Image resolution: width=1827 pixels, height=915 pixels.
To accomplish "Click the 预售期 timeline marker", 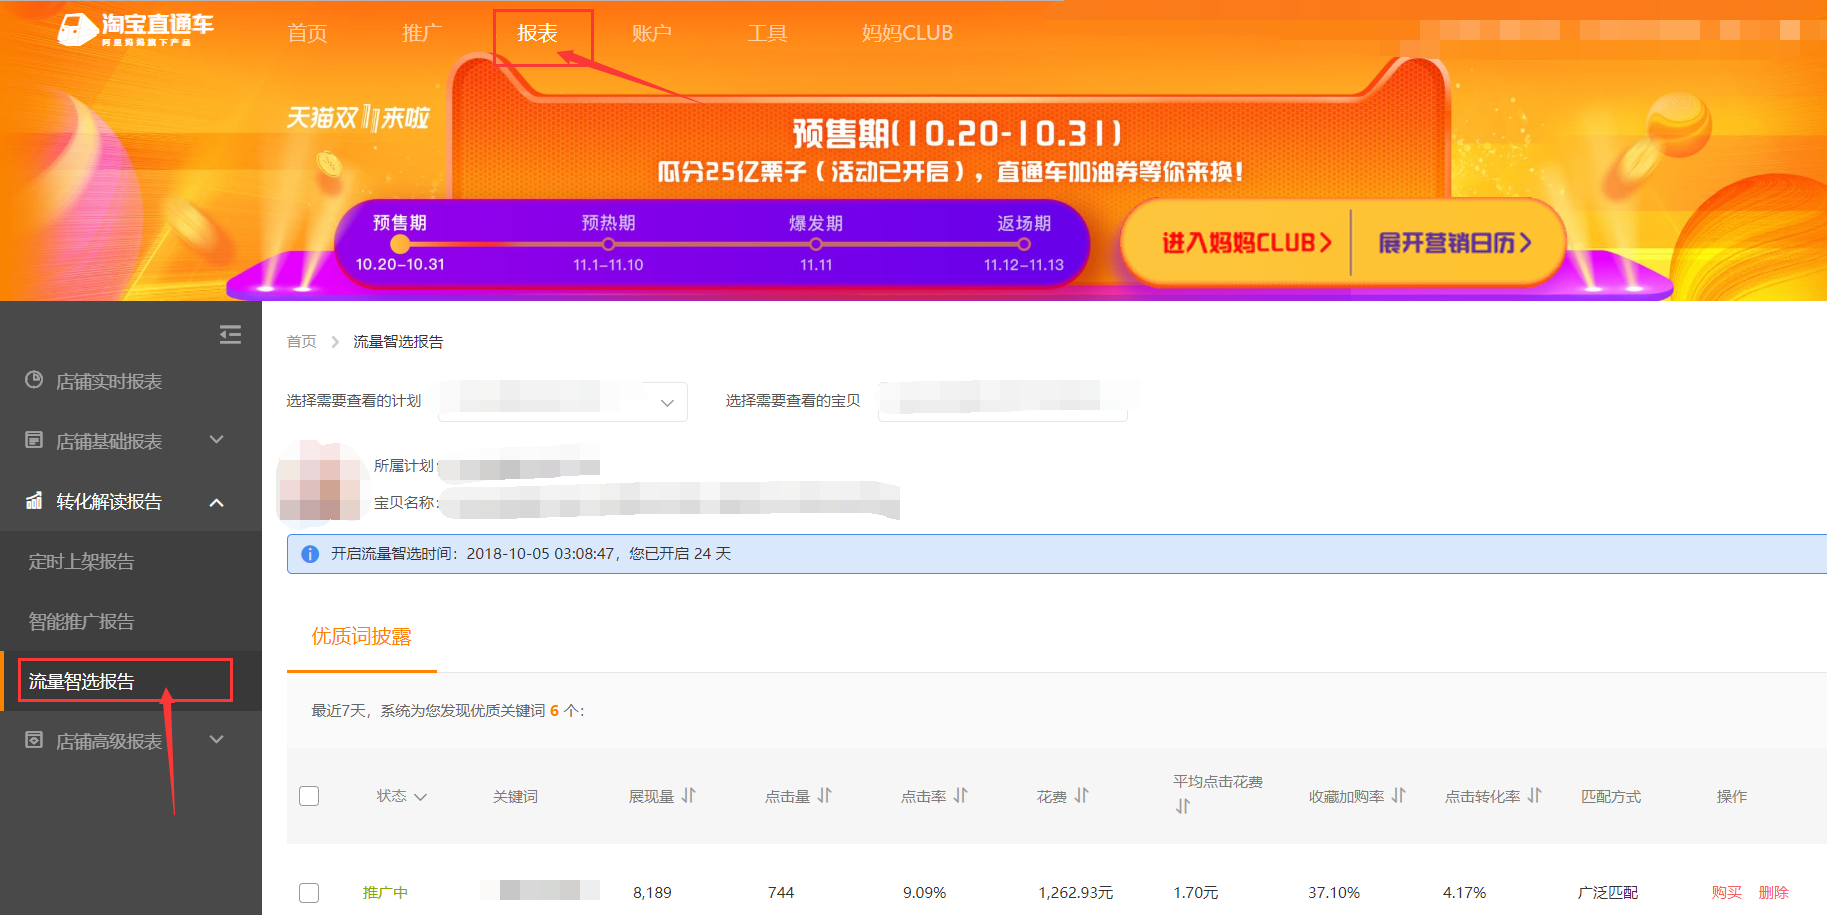I will pyautogui.click(x=400, y=244).
